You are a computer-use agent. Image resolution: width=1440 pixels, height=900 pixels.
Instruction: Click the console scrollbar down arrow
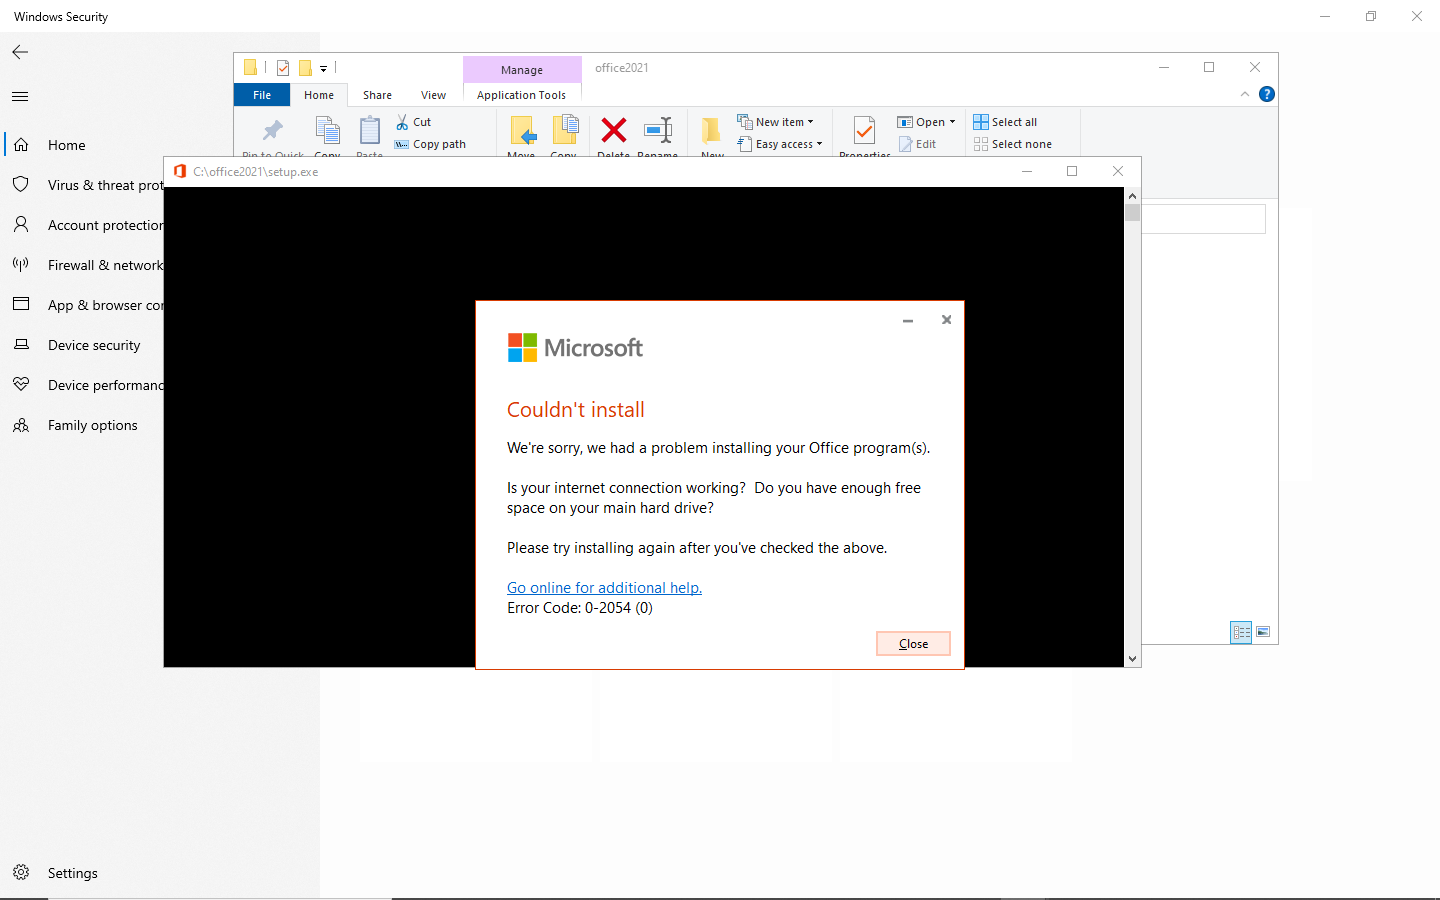point(1132,658)
